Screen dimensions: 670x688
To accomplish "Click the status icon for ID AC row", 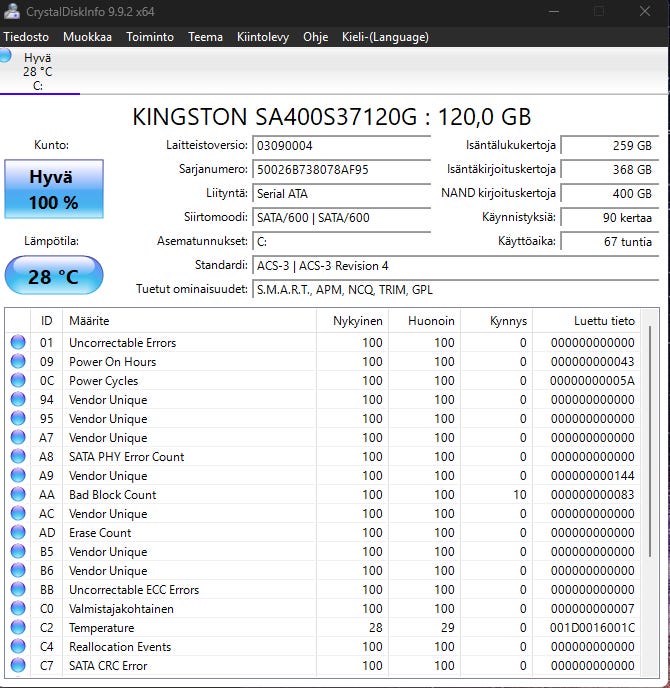I will pos(18,513).
